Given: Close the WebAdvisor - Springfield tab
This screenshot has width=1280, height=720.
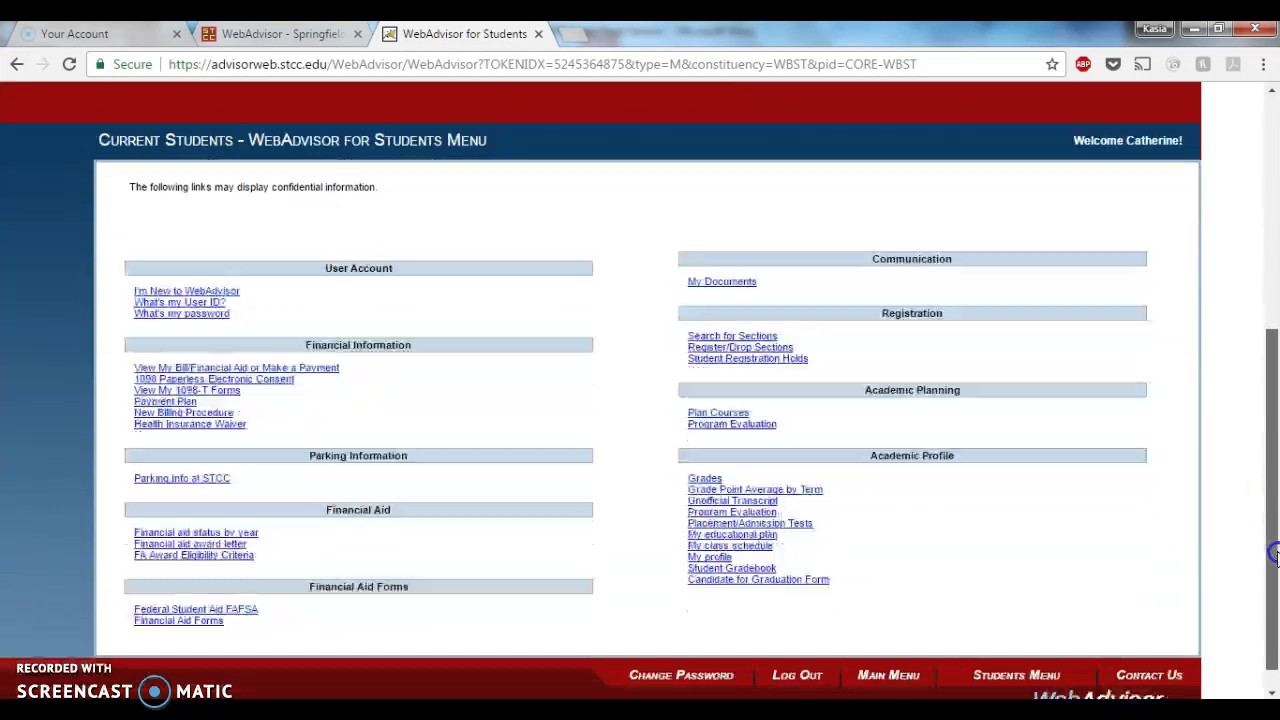Looking at the screenshot, I should tap(357, 34).
